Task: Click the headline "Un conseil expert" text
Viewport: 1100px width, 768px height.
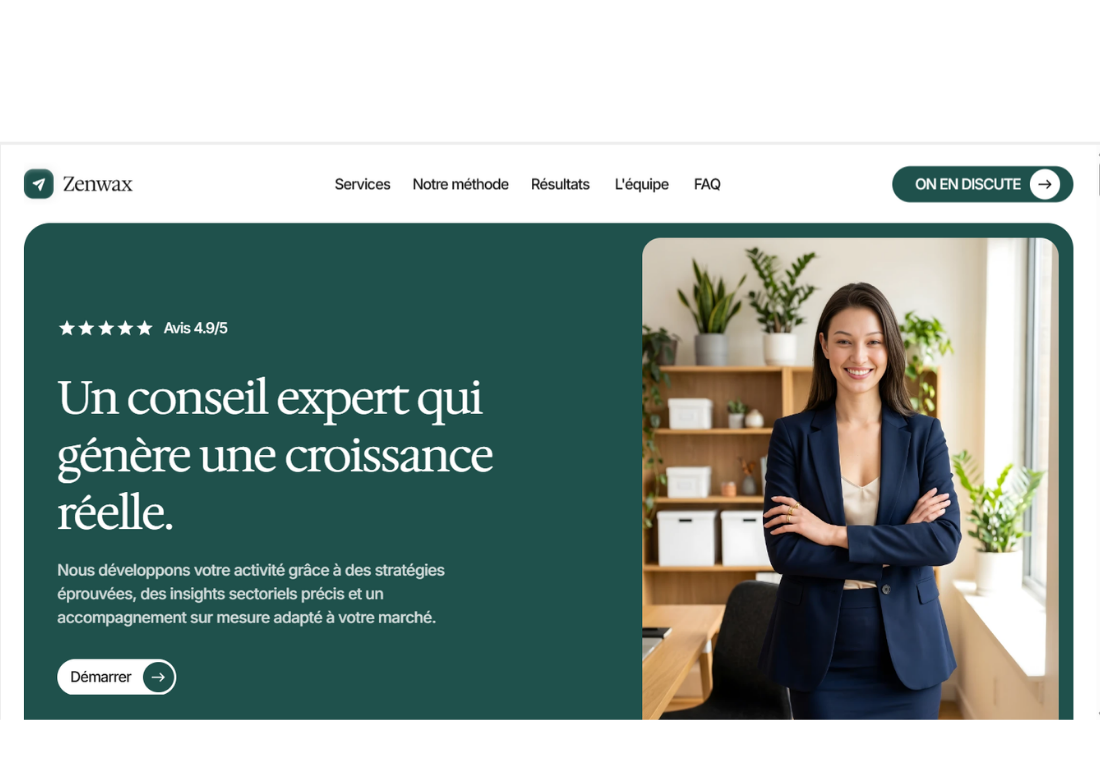Action: (233, 398)
